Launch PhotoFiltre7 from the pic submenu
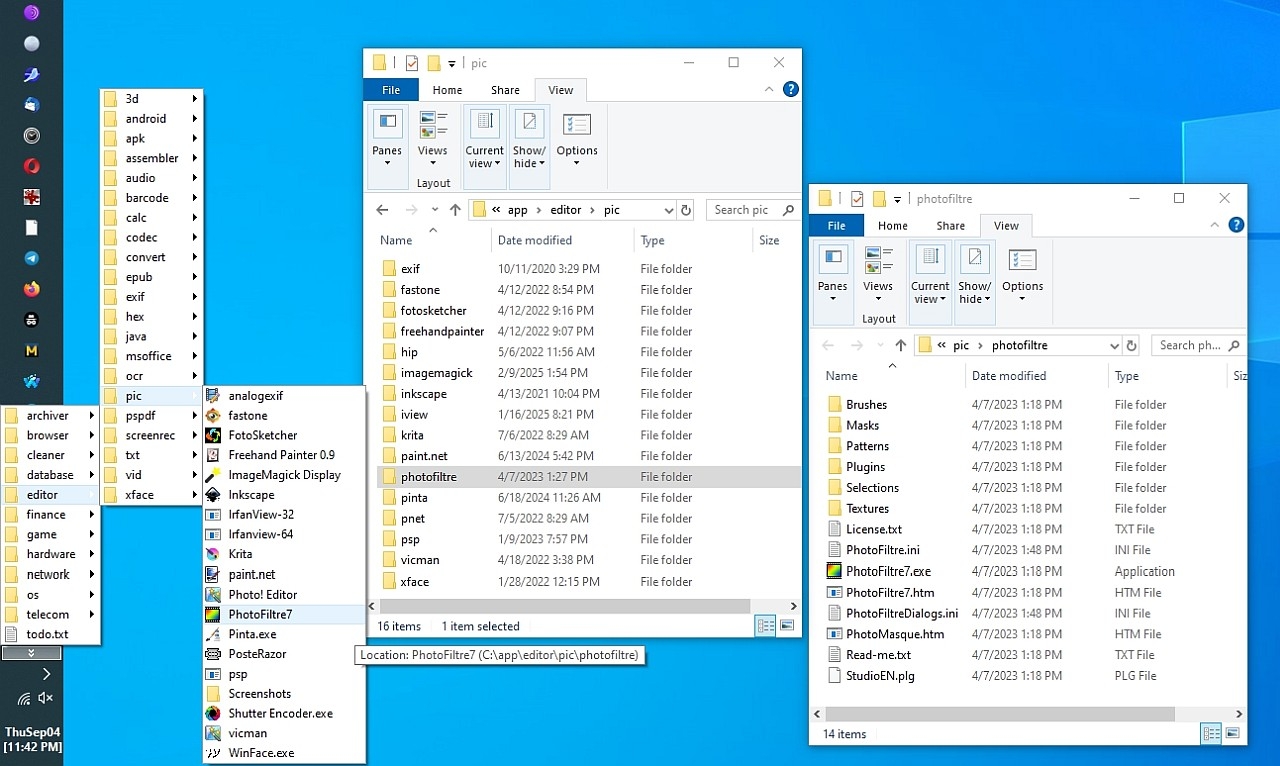 [x=284, y=614]
